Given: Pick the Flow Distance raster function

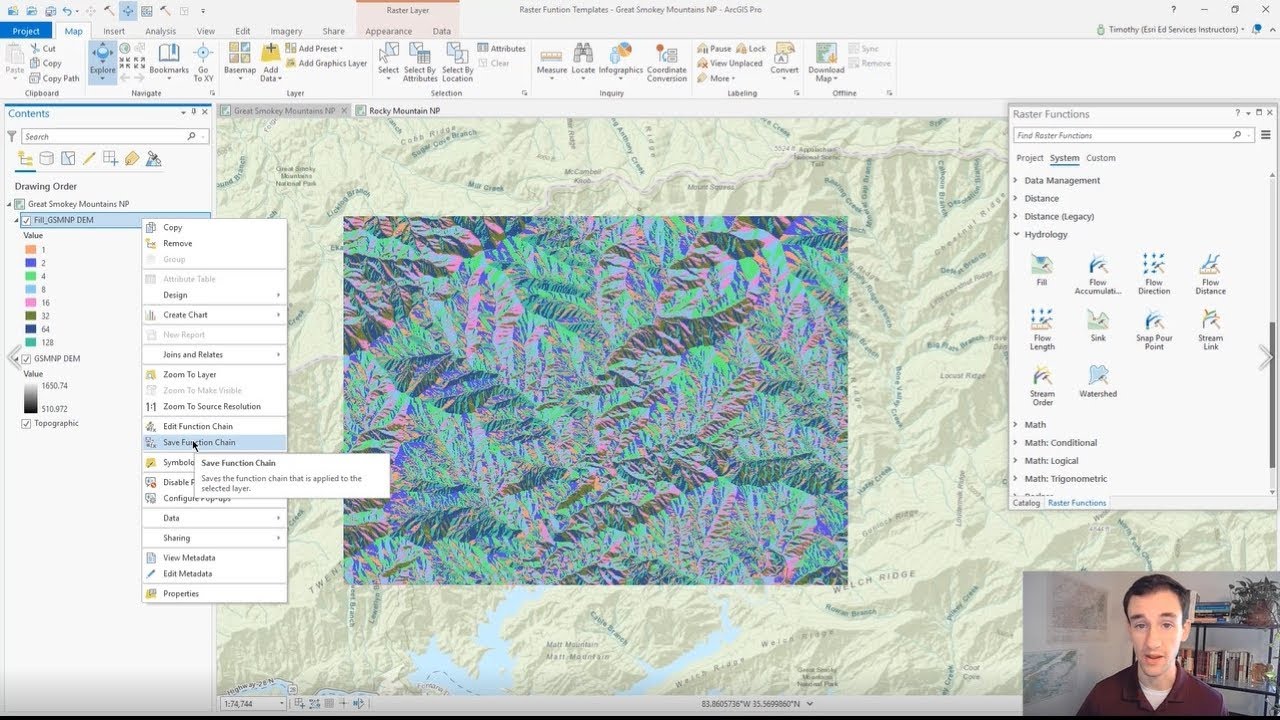Looking at the screenshot, I should (x=1210, y=274).
